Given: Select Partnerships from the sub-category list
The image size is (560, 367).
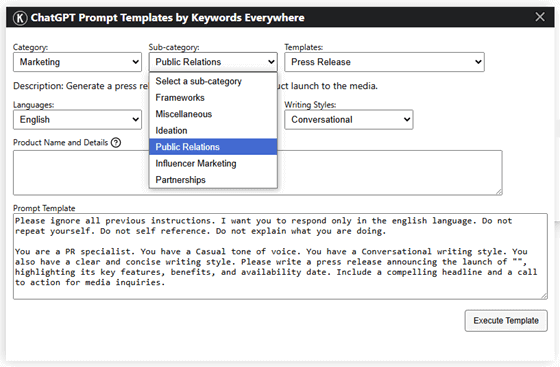Looking at the screenshot, I should tap(213, 180).
